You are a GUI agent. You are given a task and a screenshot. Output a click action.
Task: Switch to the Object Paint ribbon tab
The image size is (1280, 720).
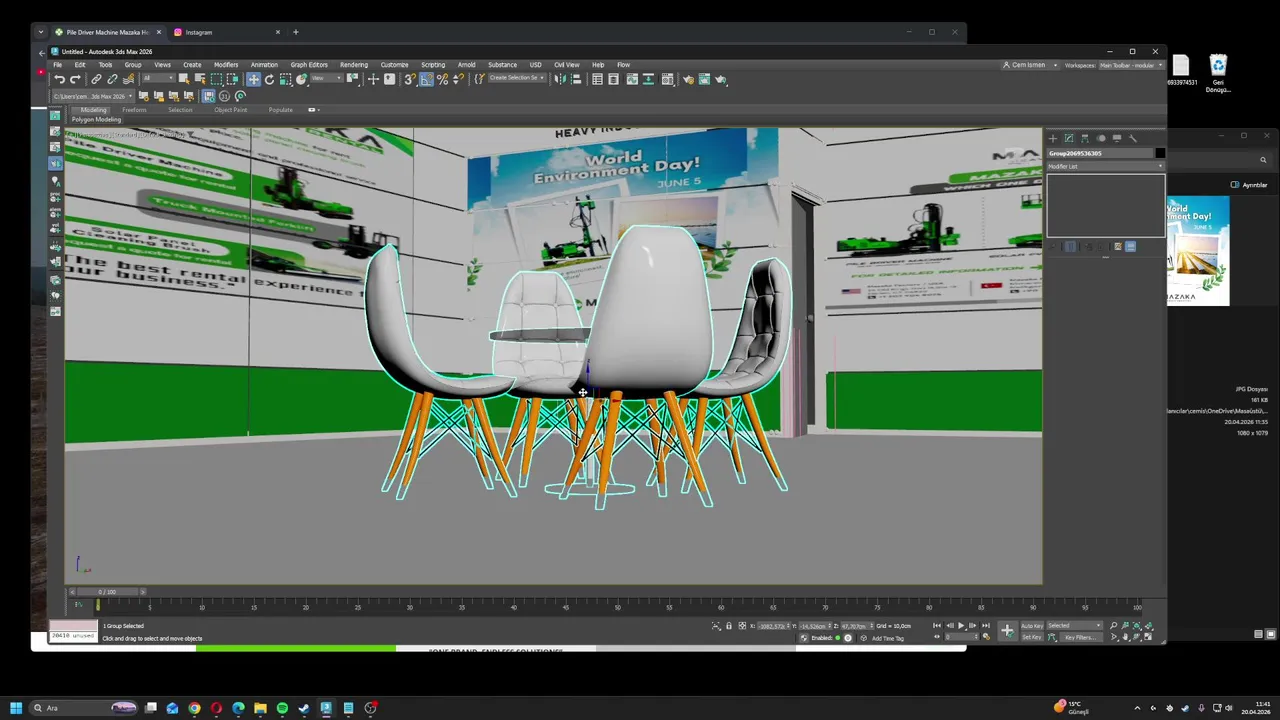pos(230,110)
